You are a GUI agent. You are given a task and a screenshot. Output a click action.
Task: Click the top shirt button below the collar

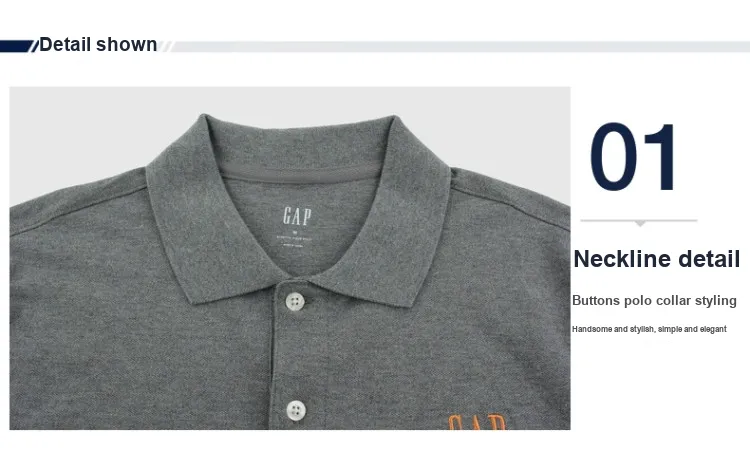[295, 301]
